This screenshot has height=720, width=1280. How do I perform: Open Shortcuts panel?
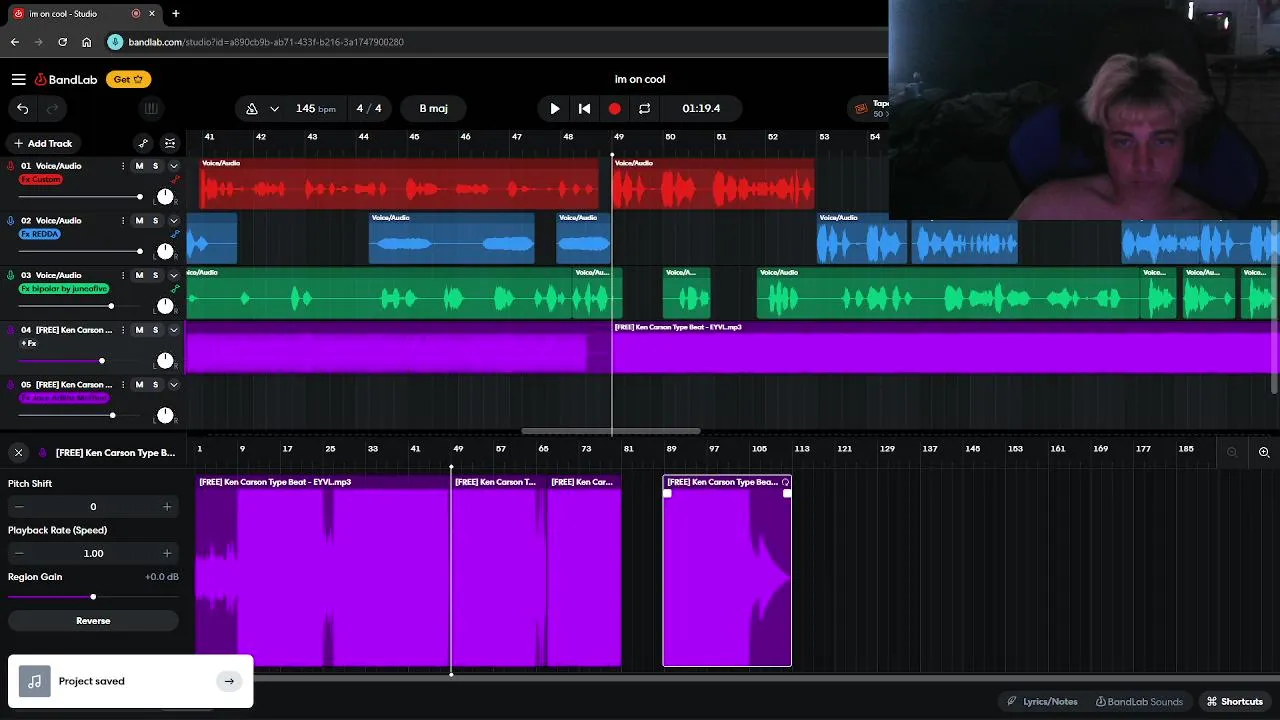click(x=1234, y=701)
